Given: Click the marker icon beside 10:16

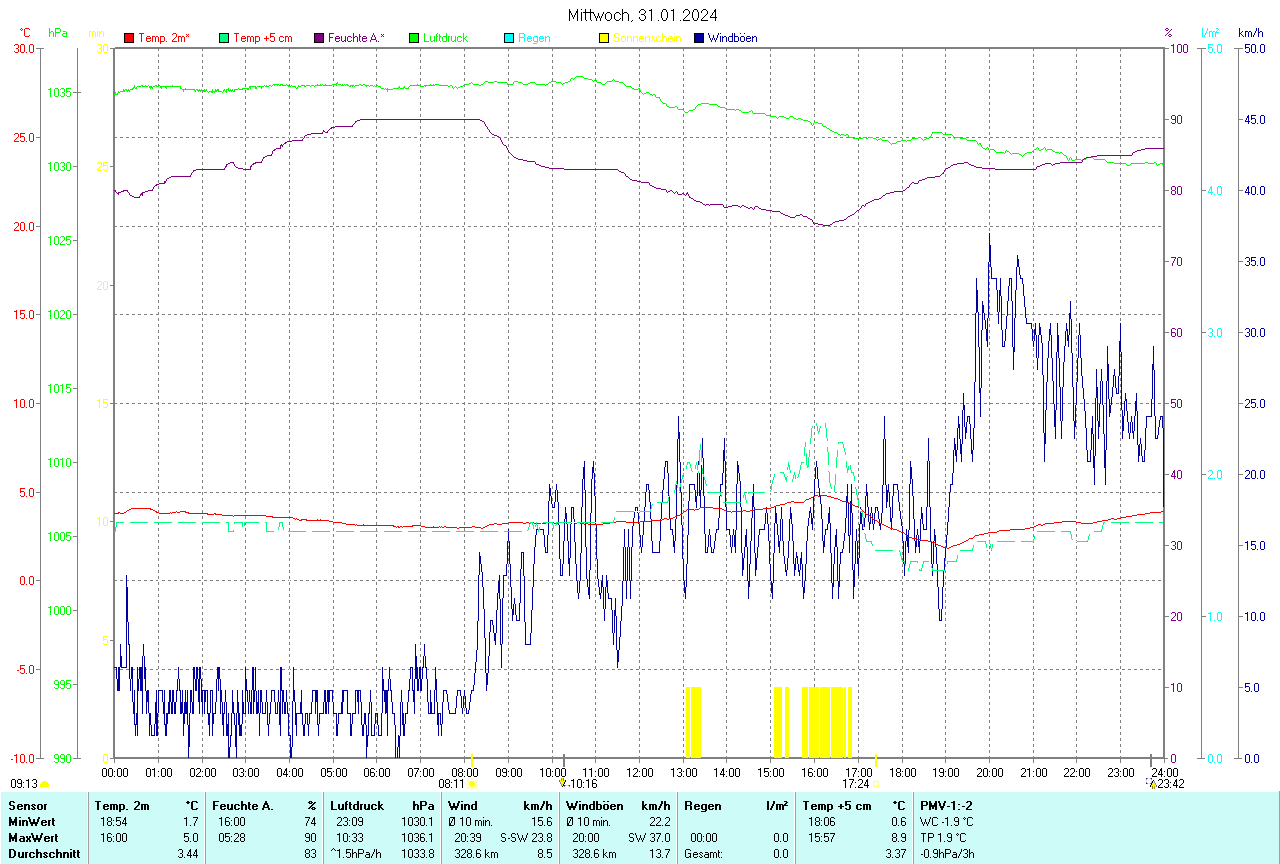Looking at the screenshot, I should (x=563, y=784).
